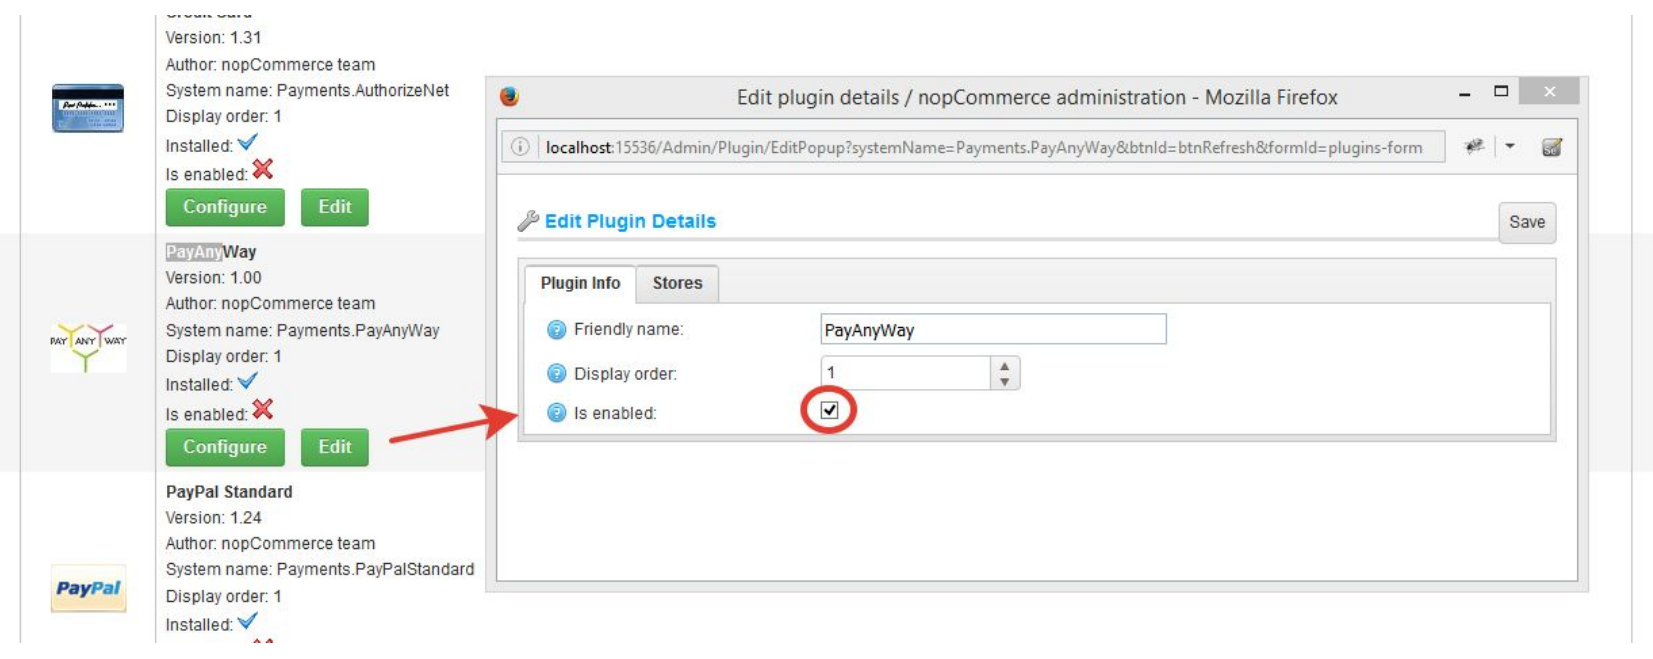This screenshot has width=1653, height=659.
Task: Close the Edit plugin details popup window
Action: click(x=1549, y=91)
